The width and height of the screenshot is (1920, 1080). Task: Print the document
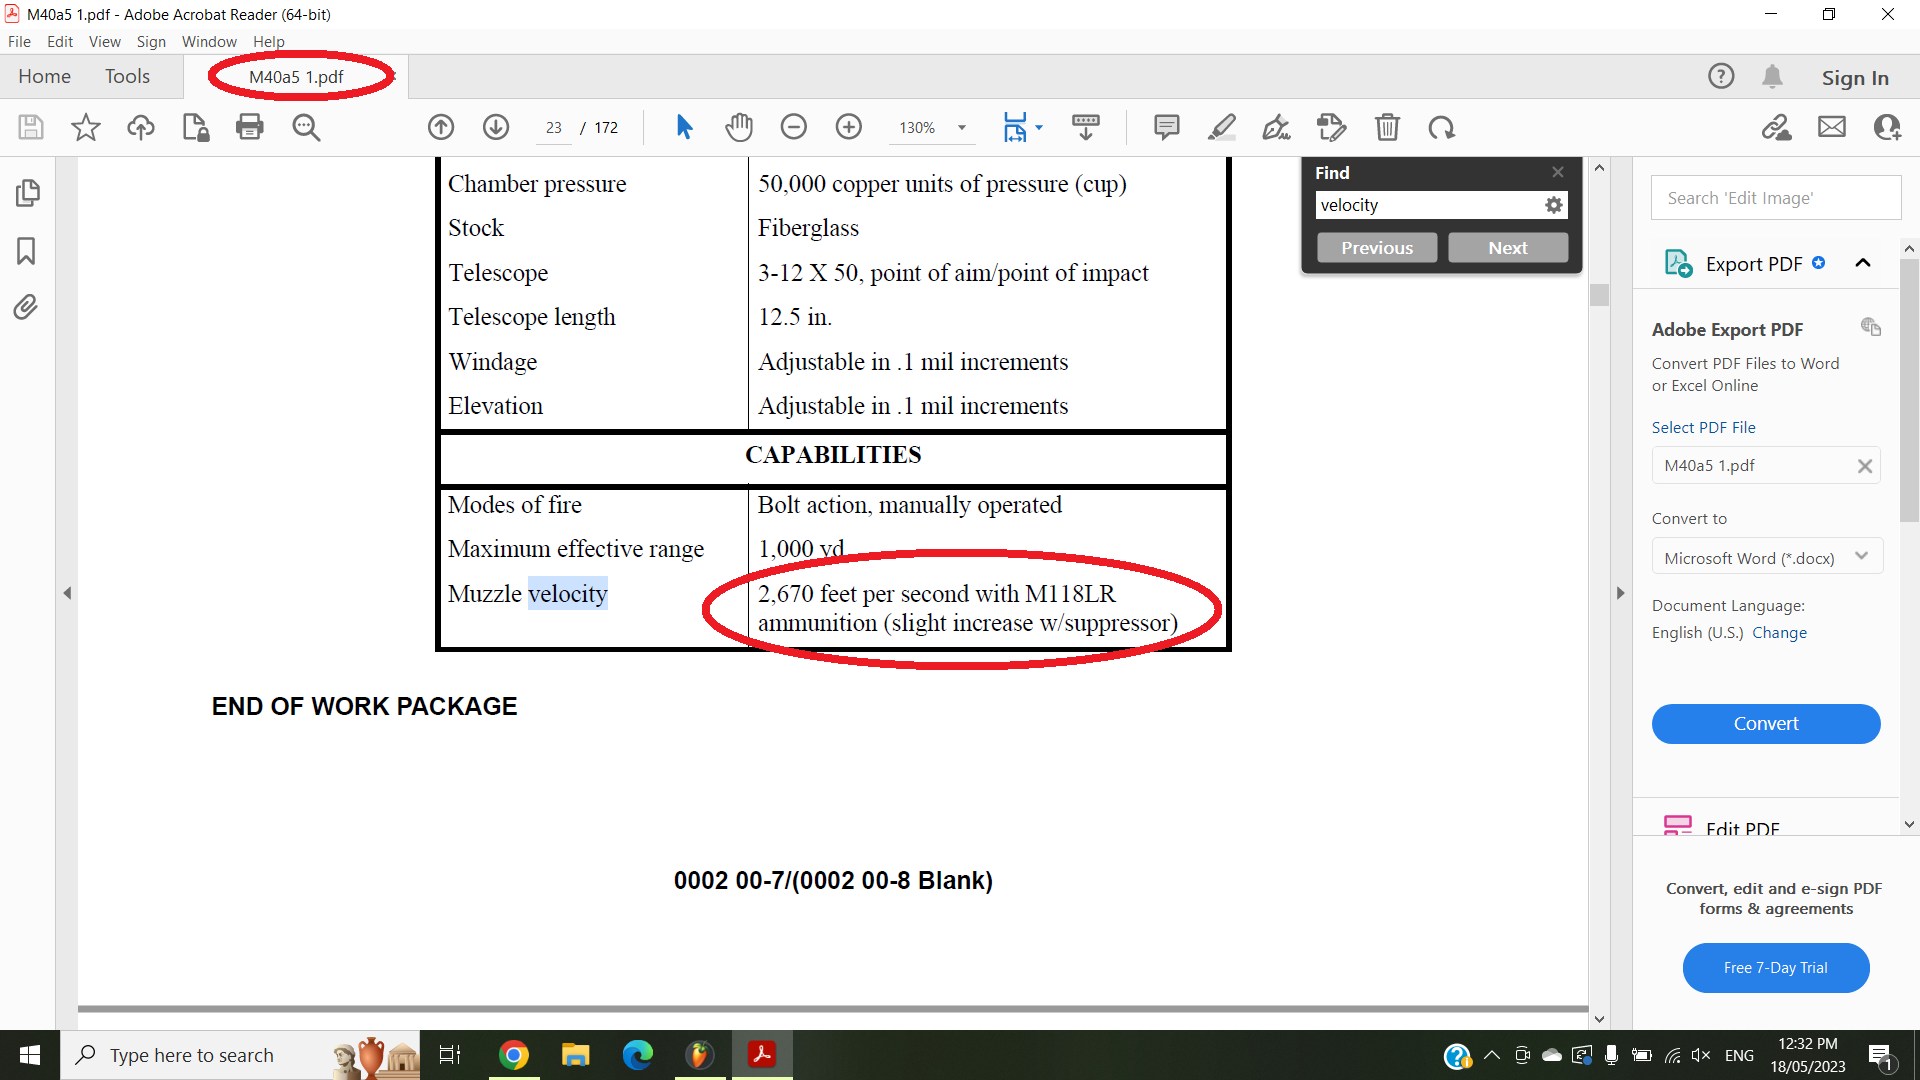click(250, 127)
